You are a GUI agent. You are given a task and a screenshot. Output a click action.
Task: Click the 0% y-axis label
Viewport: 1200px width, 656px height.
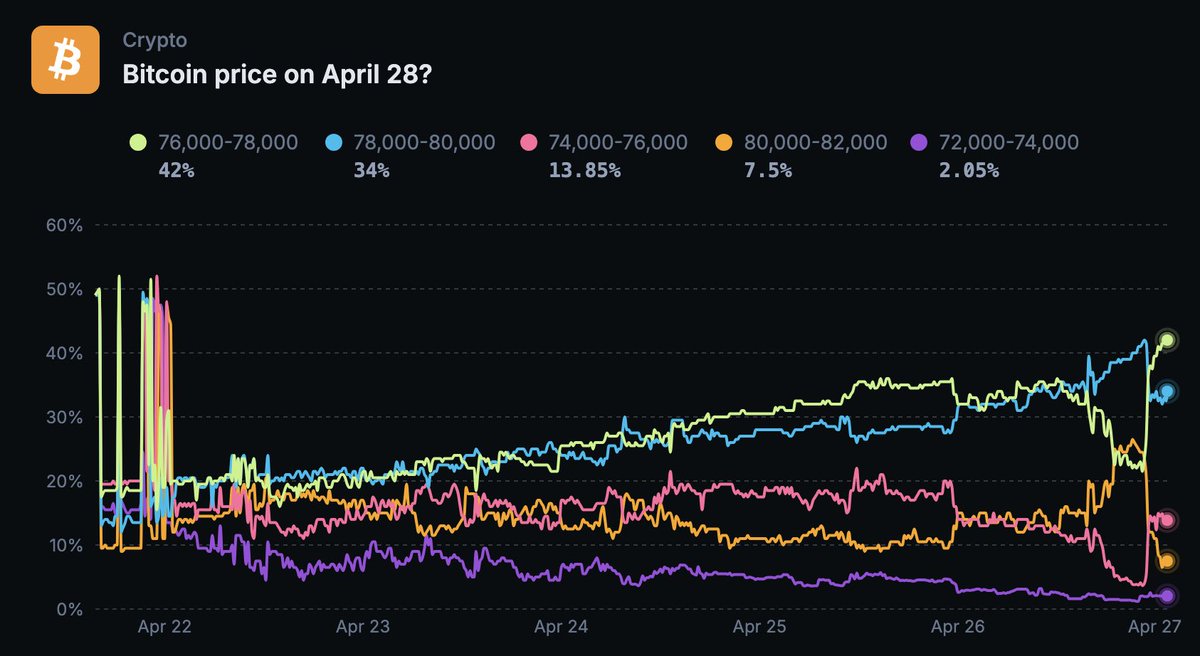(x=69, y=609)
